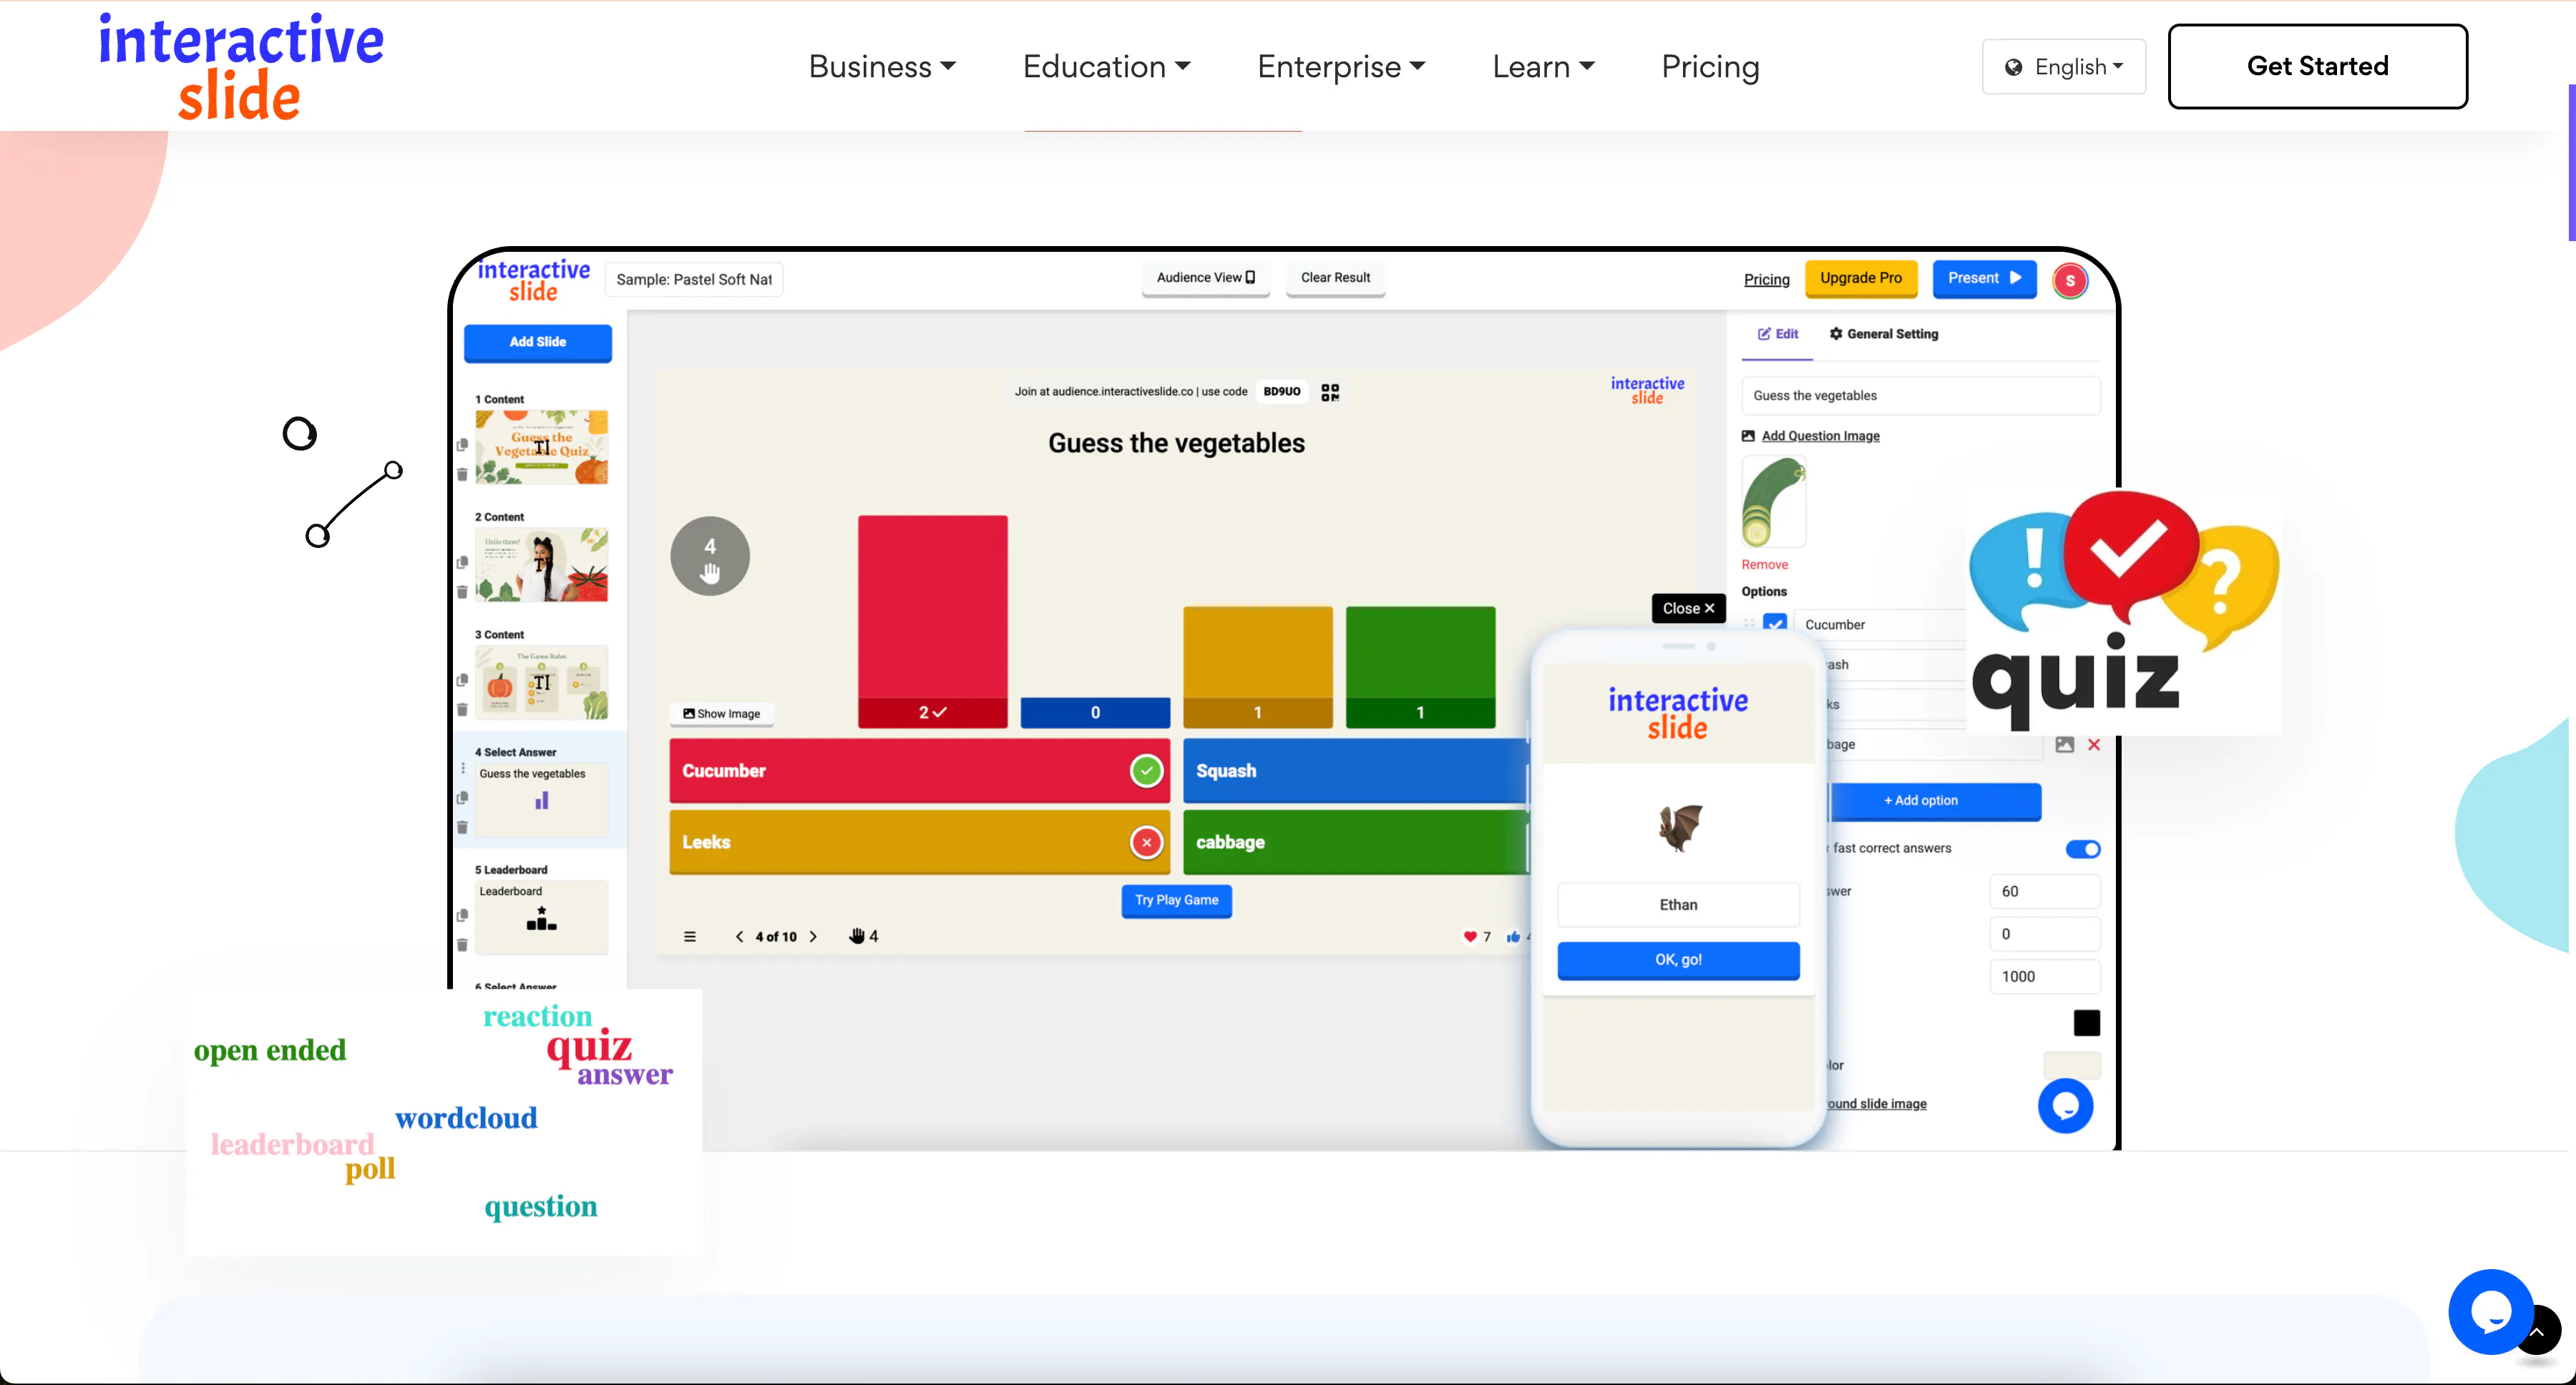
Task: Open the live chat bubble at page corner
Action: 2491,1311
